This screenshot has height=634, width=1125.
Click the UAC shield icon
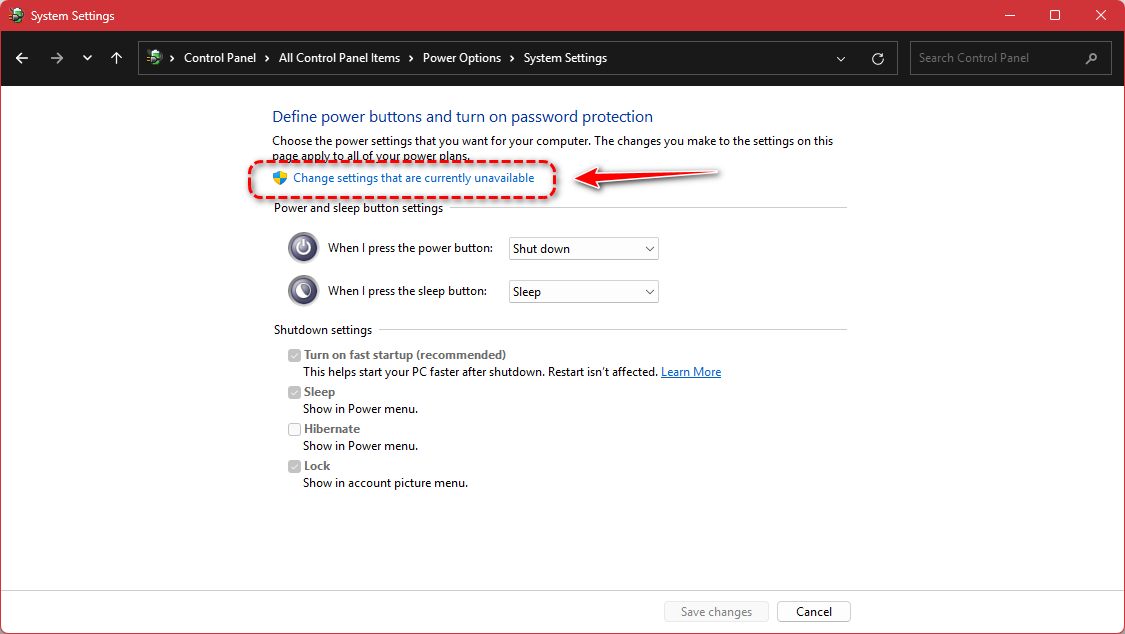[280, 178]
